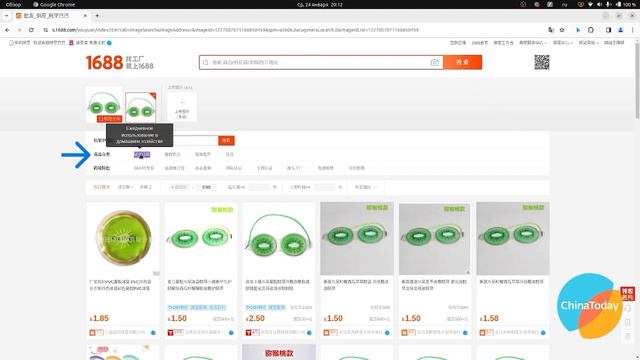Click the battery 100% indicator

coord(626,4)
